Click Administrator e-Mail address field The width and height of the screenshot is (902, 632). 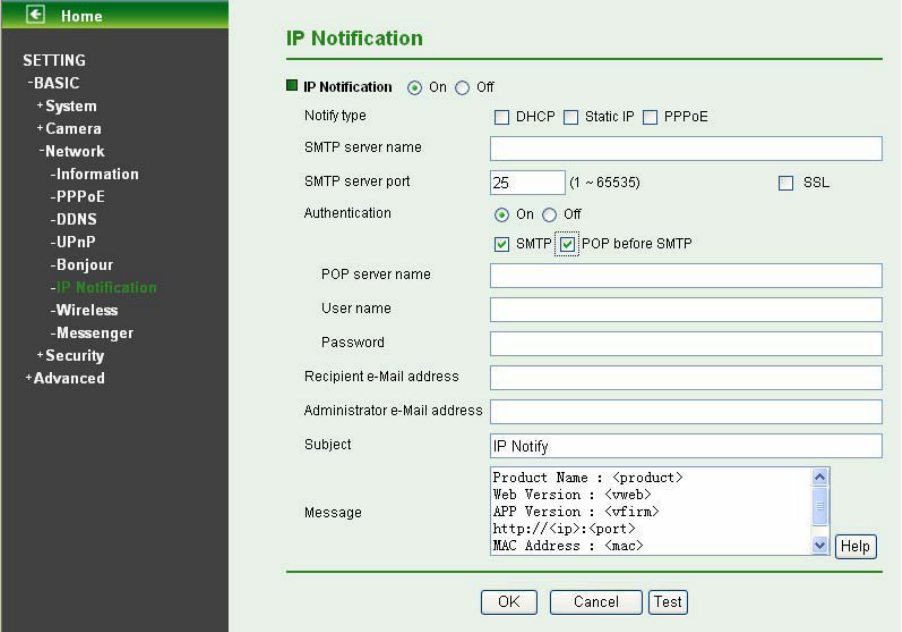click(x=686, y=411)
